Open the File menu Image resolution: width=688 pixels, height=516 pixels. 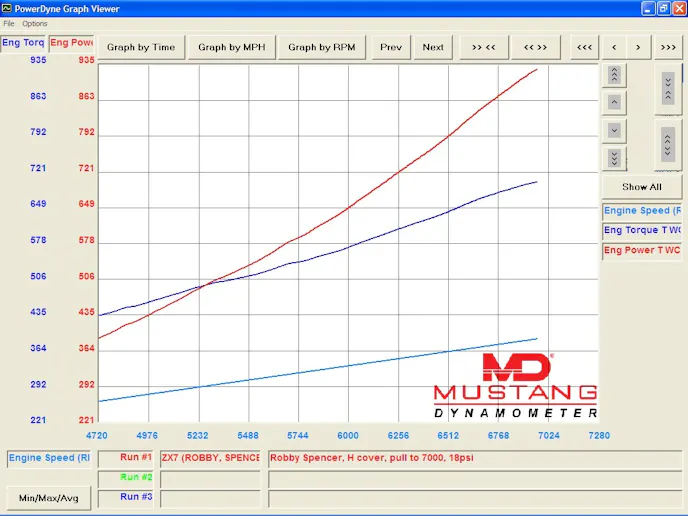pos(9,23)
